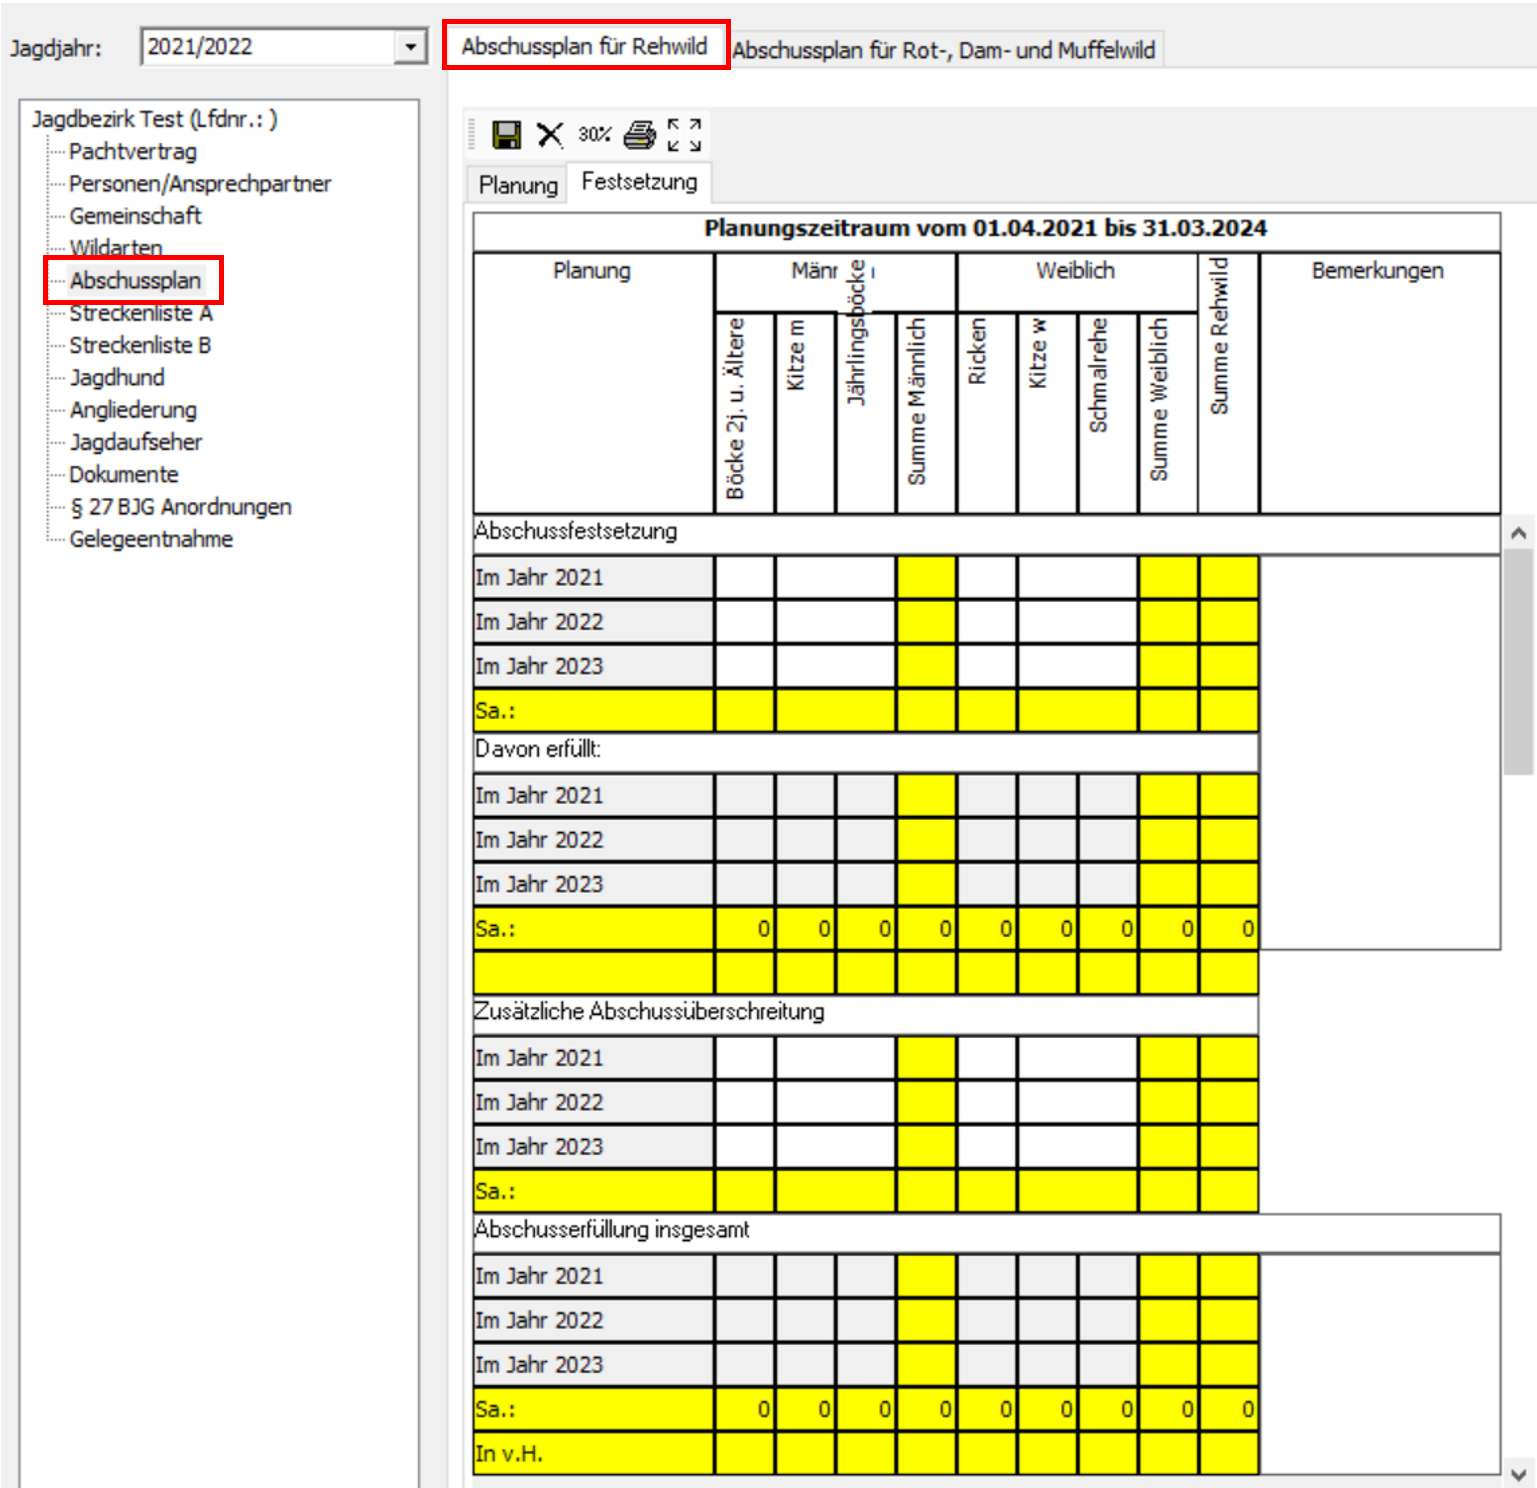This screenshot has width=1537, height=1488.
Task: Click Böcke cell for Abschussfestsetzung Im Jahr 2021
Action: (x=745, y=578)
